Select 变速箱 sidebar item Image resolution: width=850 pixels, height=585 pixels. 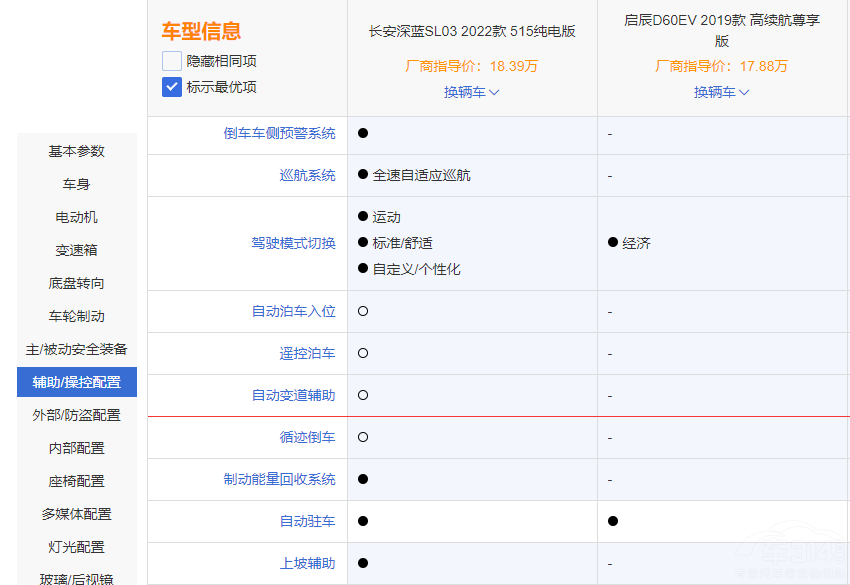click(77, 250)
